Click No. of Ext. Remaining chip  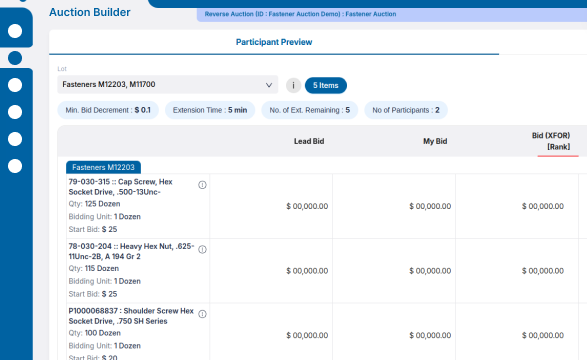pos(310,110)
